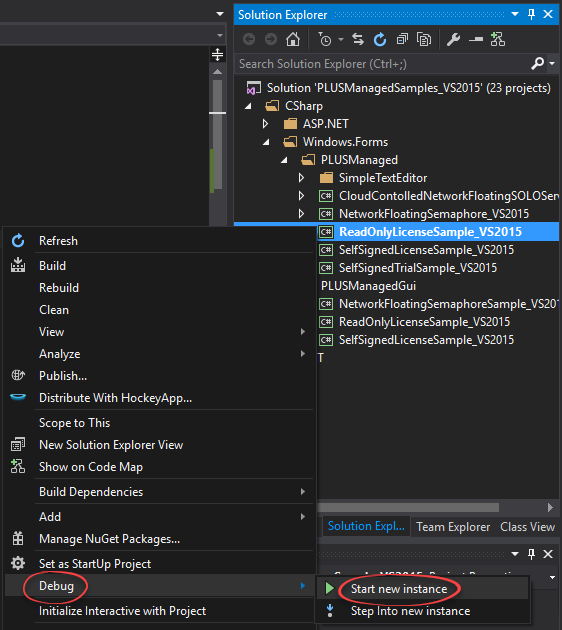Select highlighted ReadOnlyLicenseSample_VS2015 project
Screen dimensions: 562x630
(430, 232)
